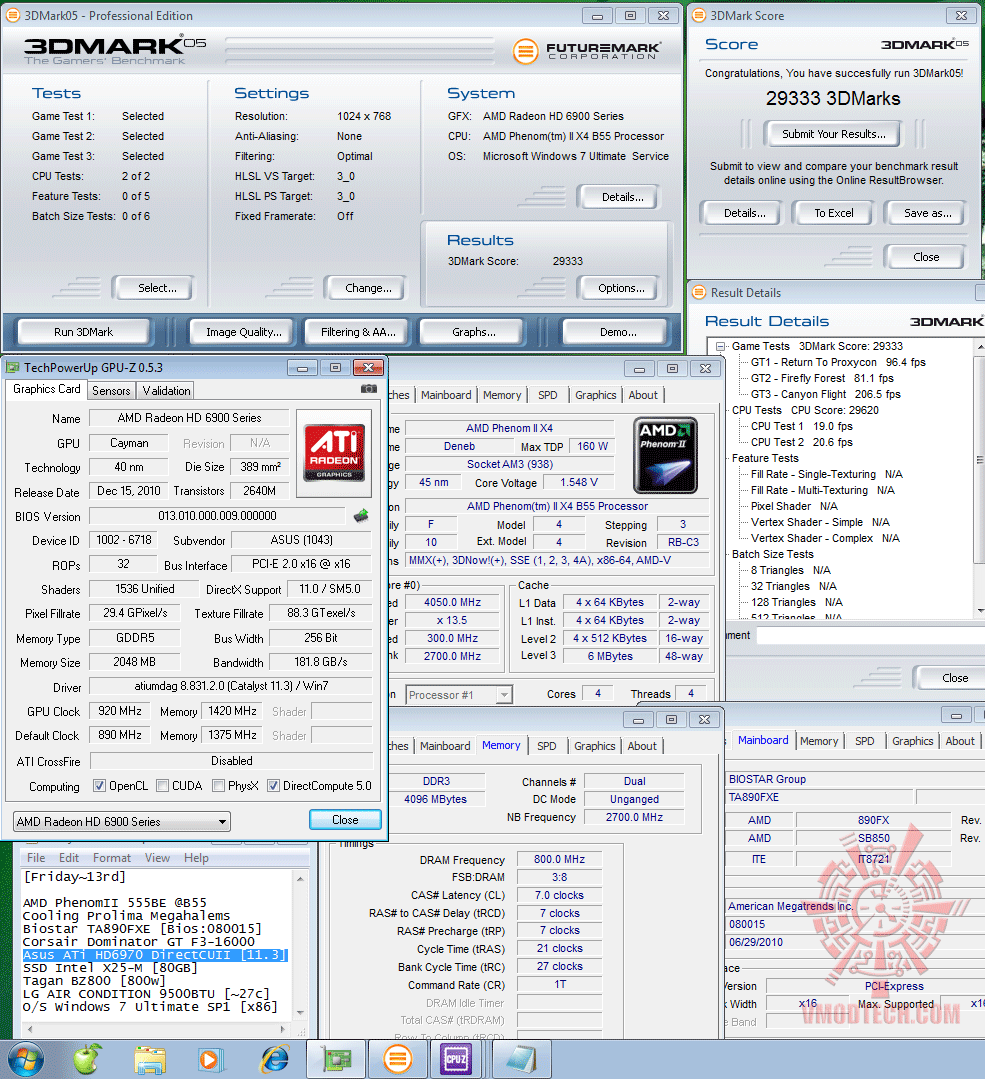Screen dimensions: 985x1079
Task: Open Notepad View menu
Action: (x=157, y=858)
